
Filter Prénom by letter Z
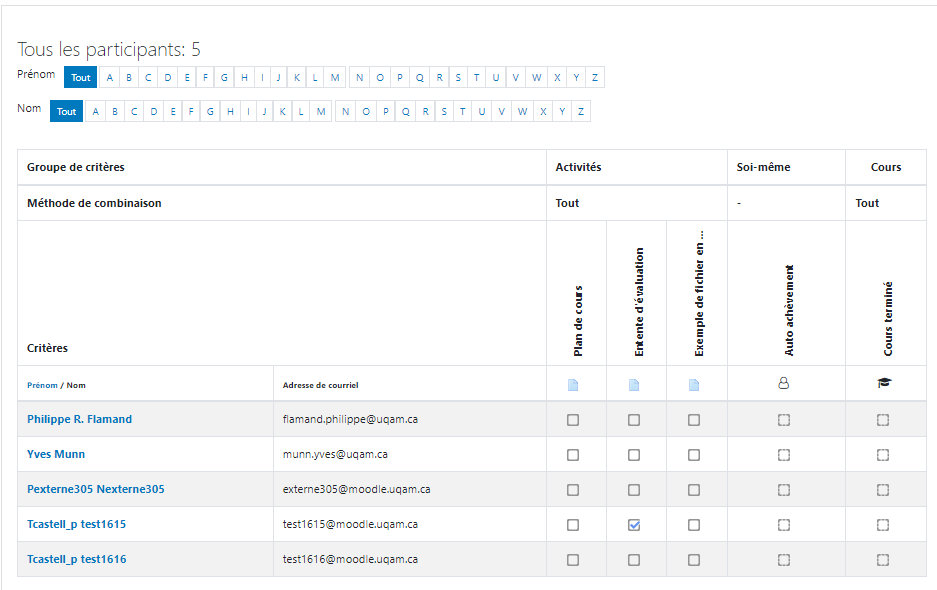[x=595, y=77]
